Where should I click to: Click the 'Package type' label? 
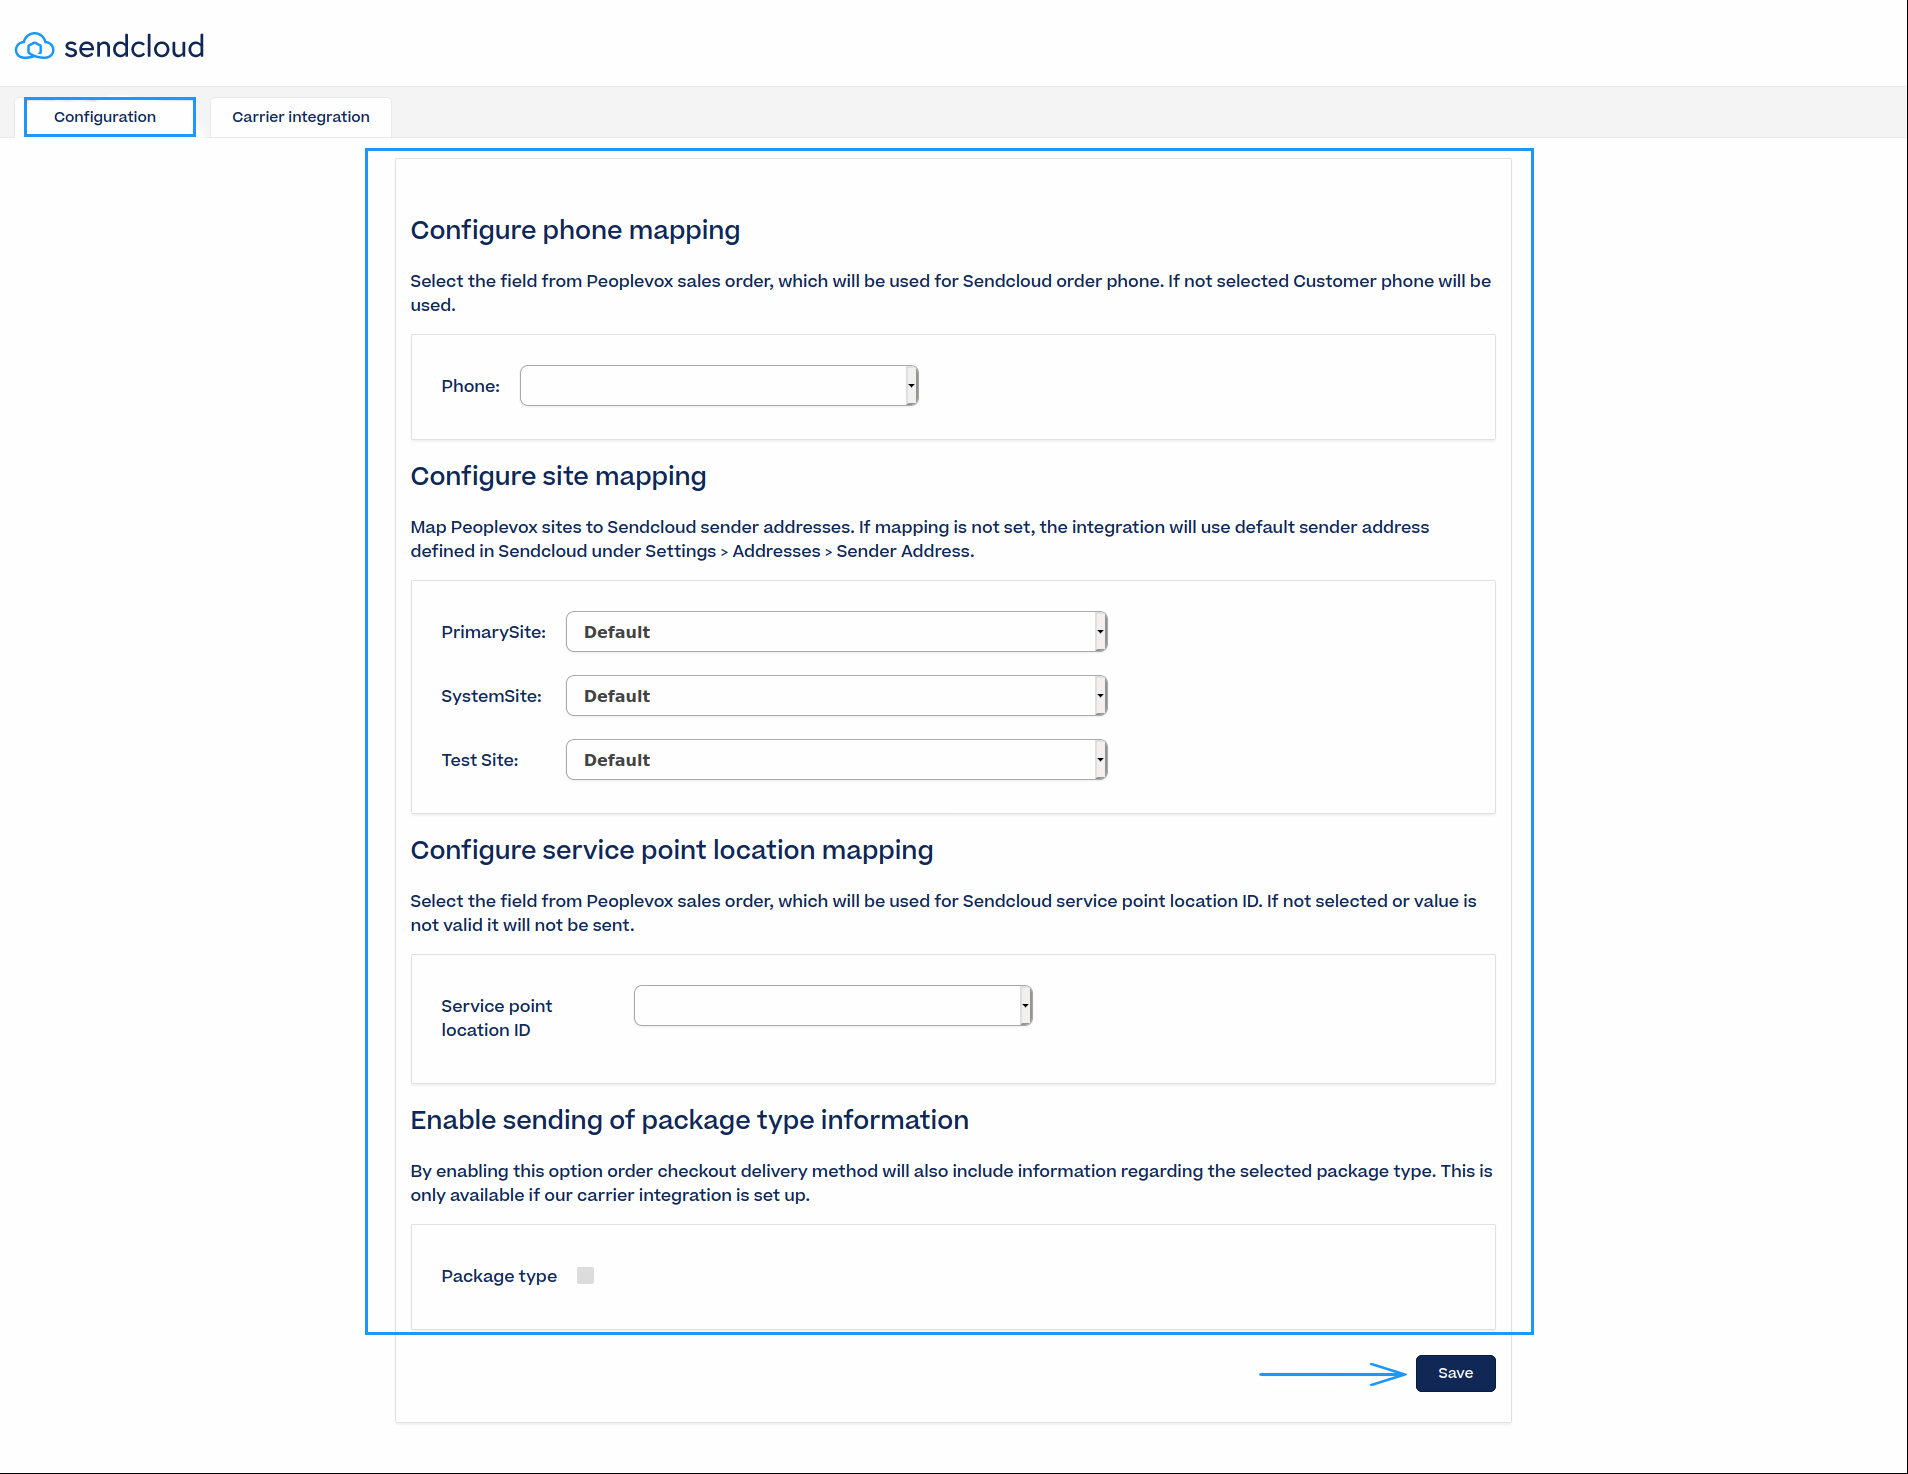(499, 1276)
